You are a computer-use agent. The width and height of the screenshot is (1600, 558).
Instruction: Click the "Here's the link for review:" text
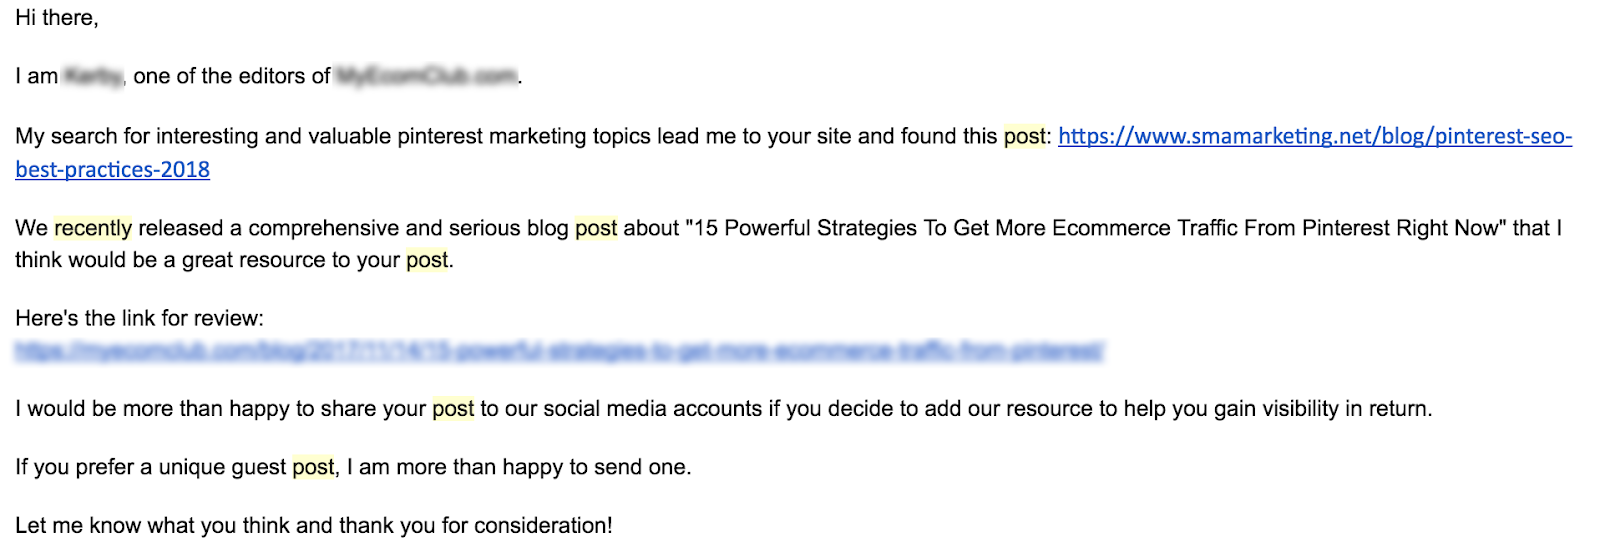[x=140, y=319]
